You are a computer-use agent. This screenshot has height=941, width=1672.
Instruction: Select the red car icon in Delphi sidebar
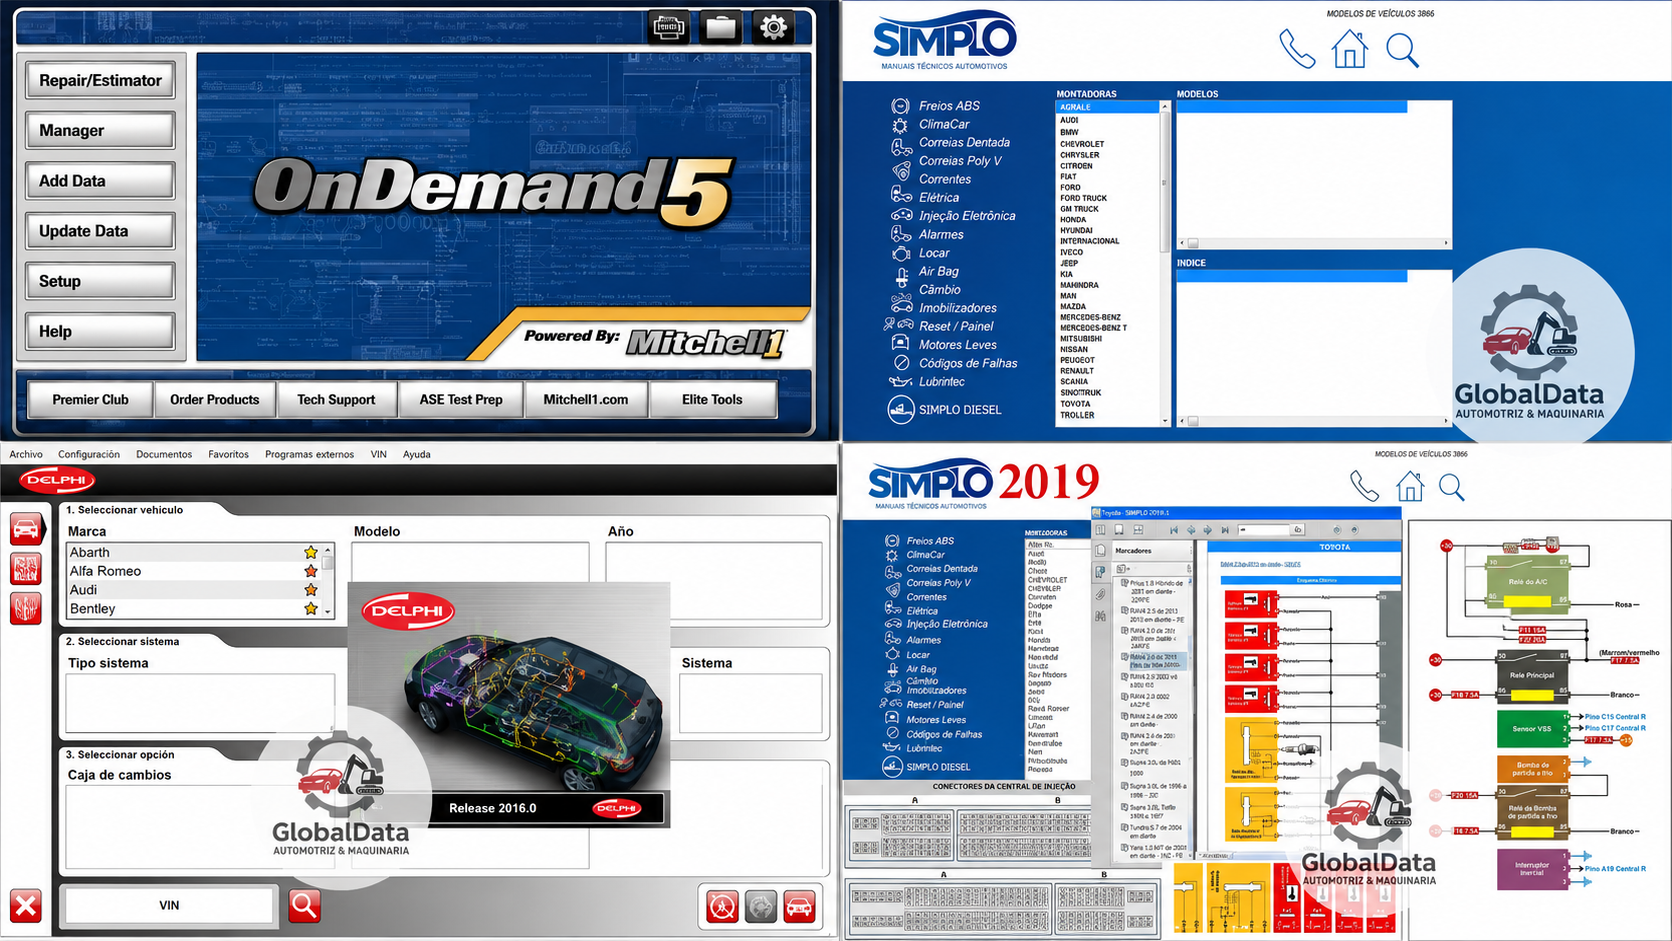(26, 528)
